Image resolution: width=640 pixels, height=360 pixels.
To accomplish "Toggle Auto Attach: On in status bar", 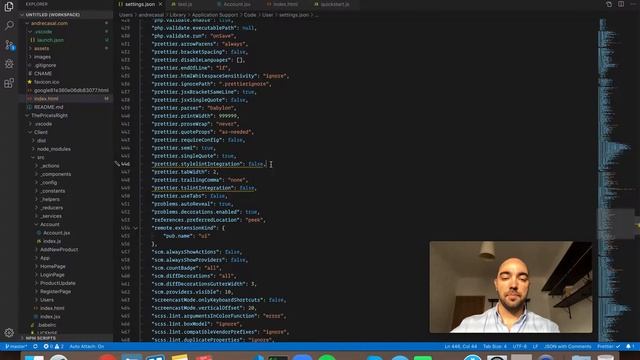I will 87,347.
